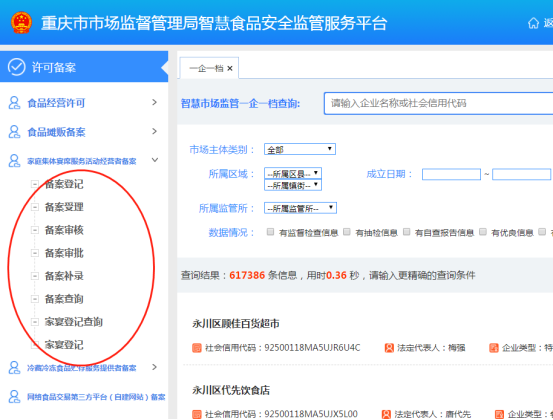Open the 许可备案 sidebar section
The height and width of the screenshot is (420, 553).
tap(84, 67)
